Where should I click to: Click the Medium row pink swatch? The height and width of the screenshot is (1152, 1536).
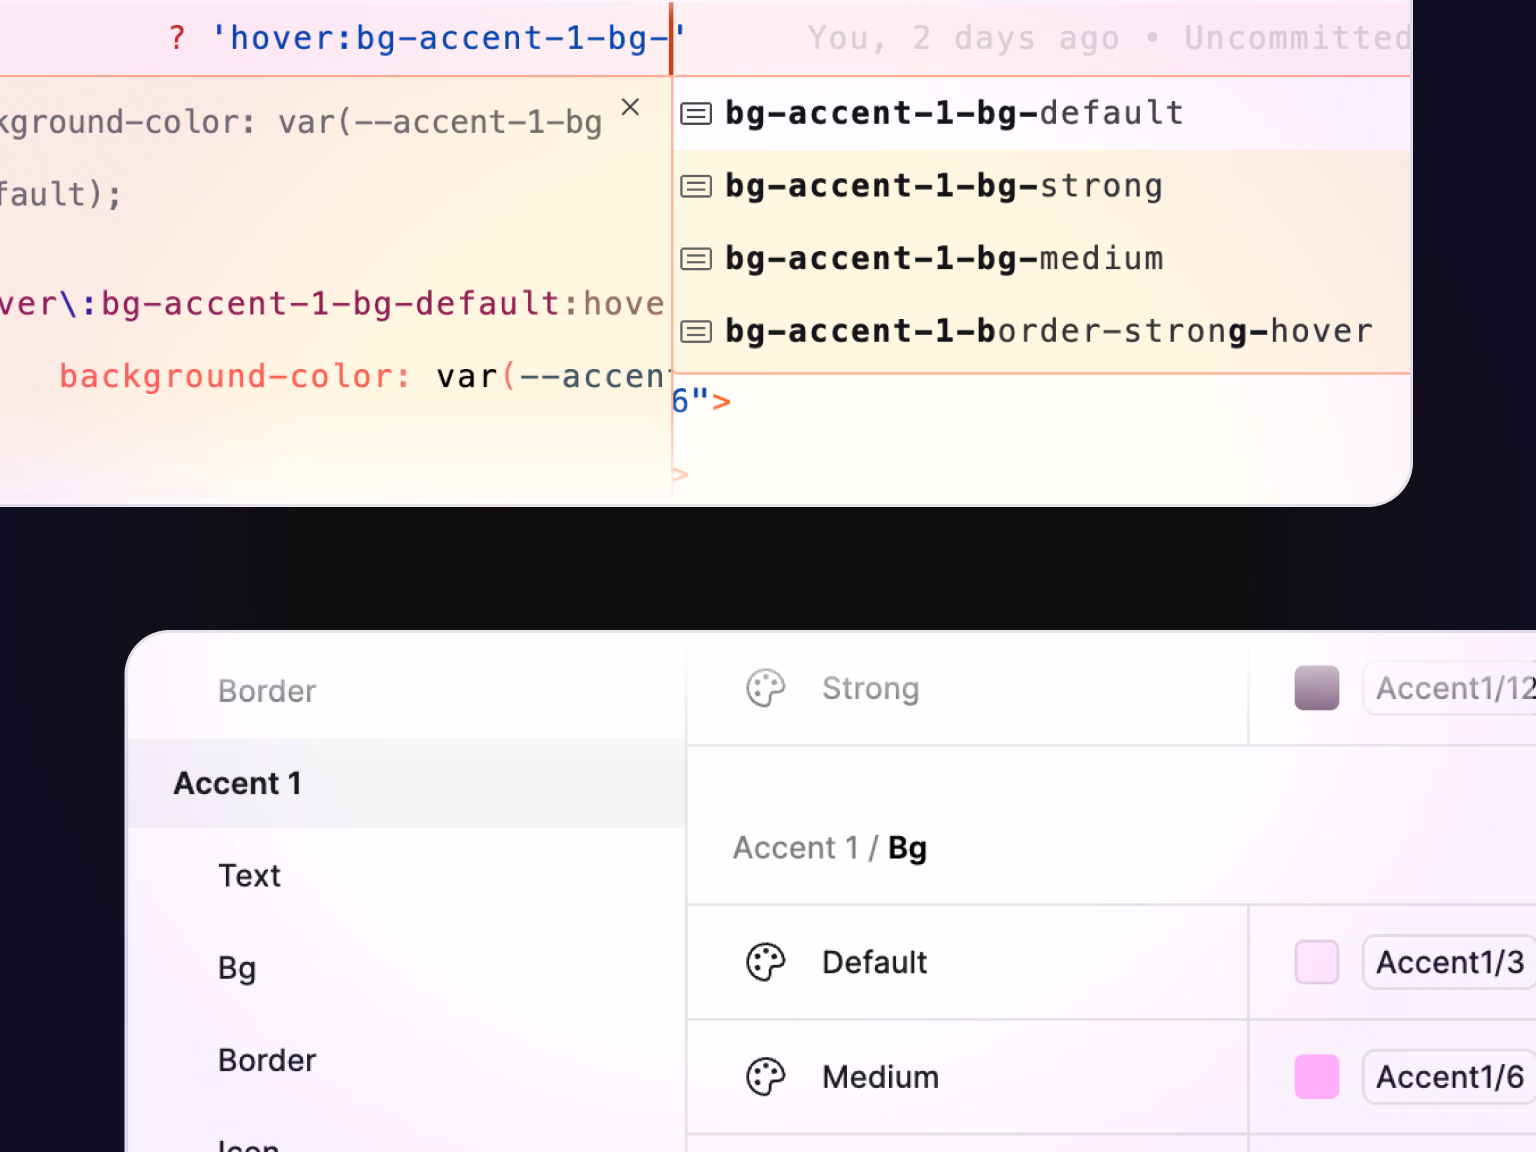1317,1077
